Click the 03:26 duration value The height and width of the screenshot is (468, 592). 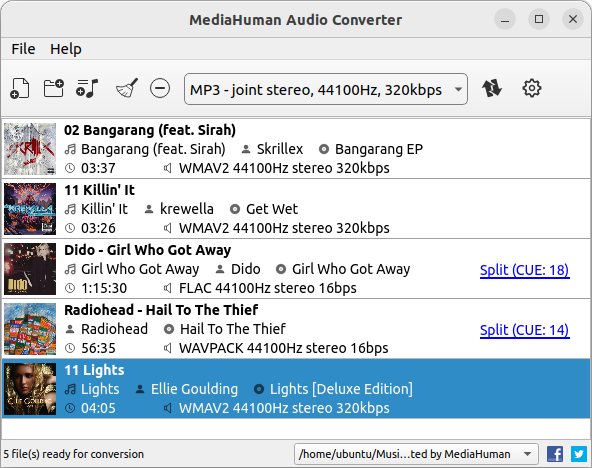point(98,228)
